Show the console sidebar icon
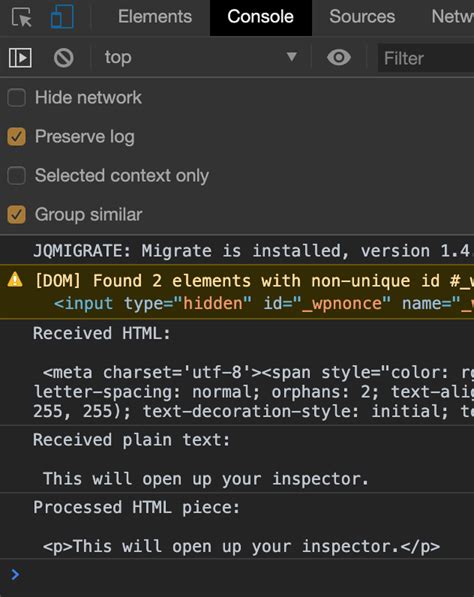Screen dimensions: 474x597 pyautogui.click(x=20, y=58)
